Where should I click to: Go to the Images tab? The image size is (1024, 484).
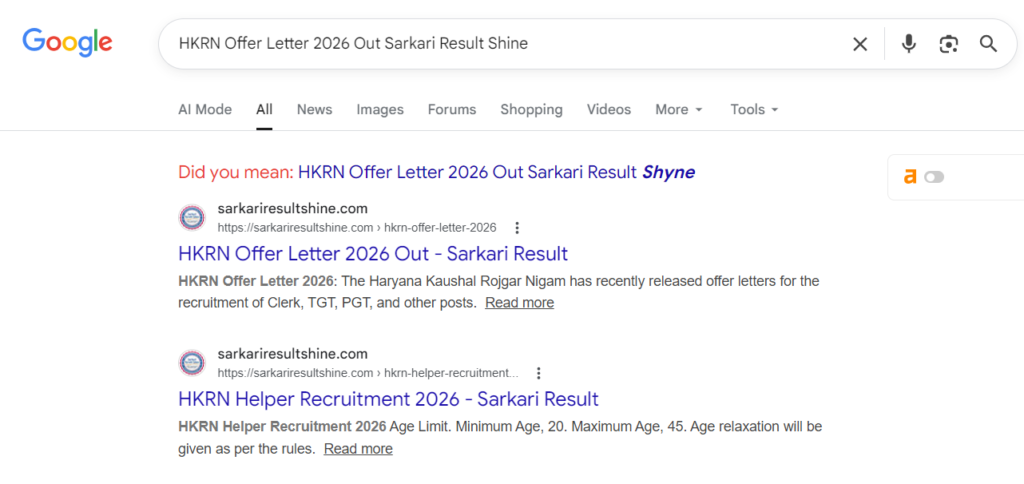[380, 110]
